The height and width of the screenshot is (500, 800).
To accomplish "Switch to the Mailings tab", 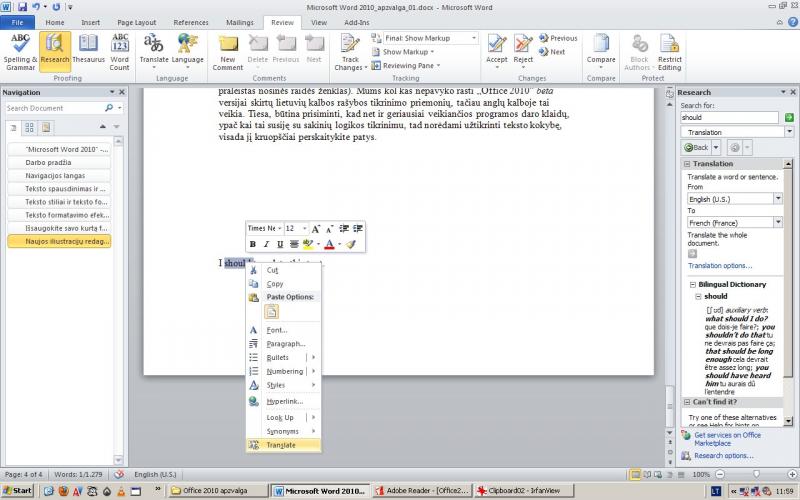I will coord(240,22).
